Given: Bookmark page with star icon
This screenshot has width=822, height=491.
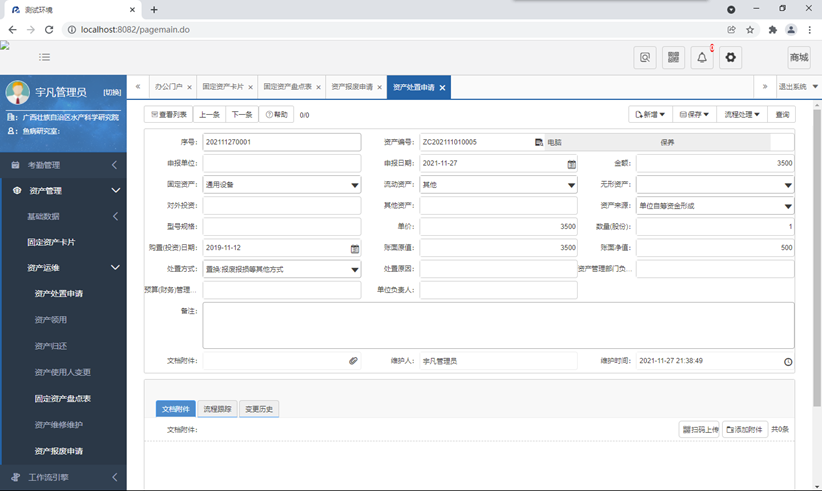Looking at the screenshot, I should [x=750, y=30].
